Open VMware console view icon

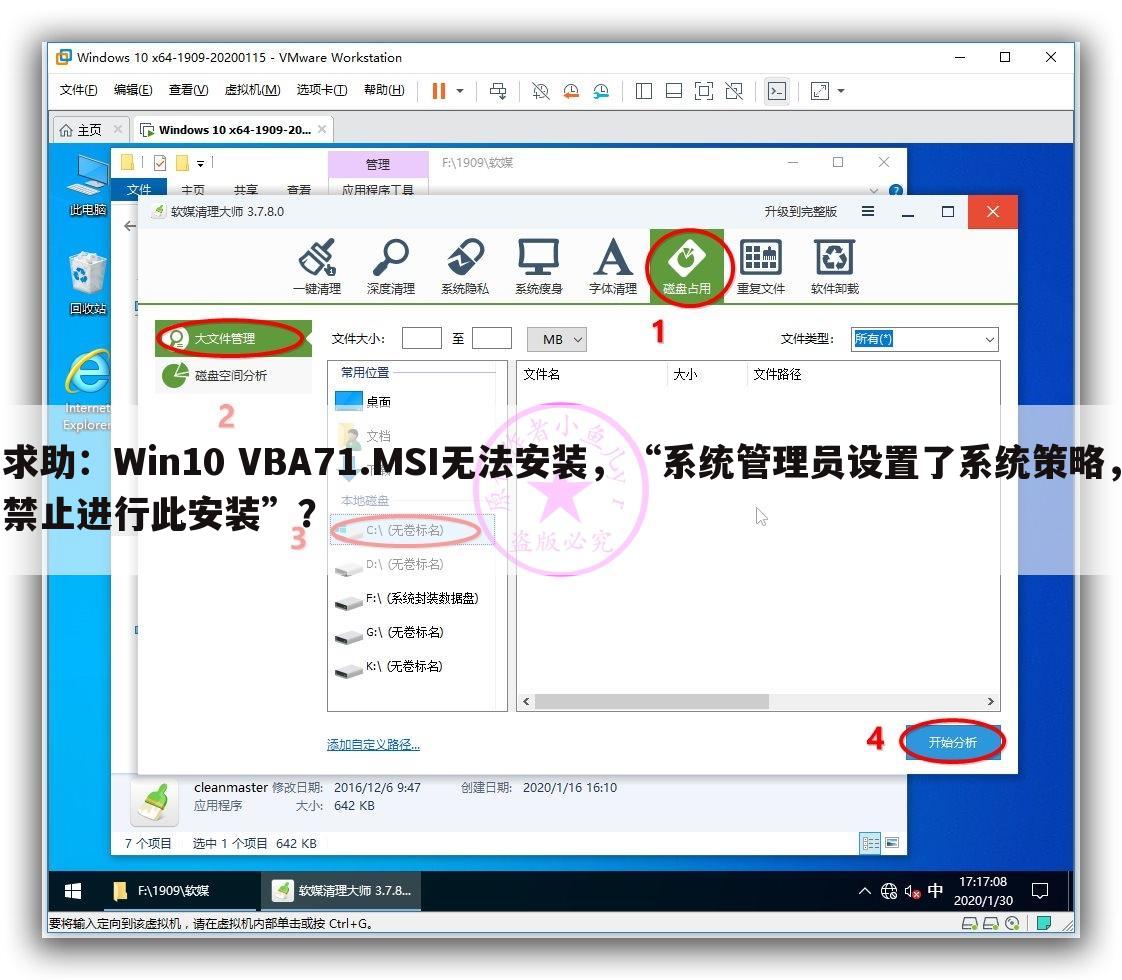[776, 91]
